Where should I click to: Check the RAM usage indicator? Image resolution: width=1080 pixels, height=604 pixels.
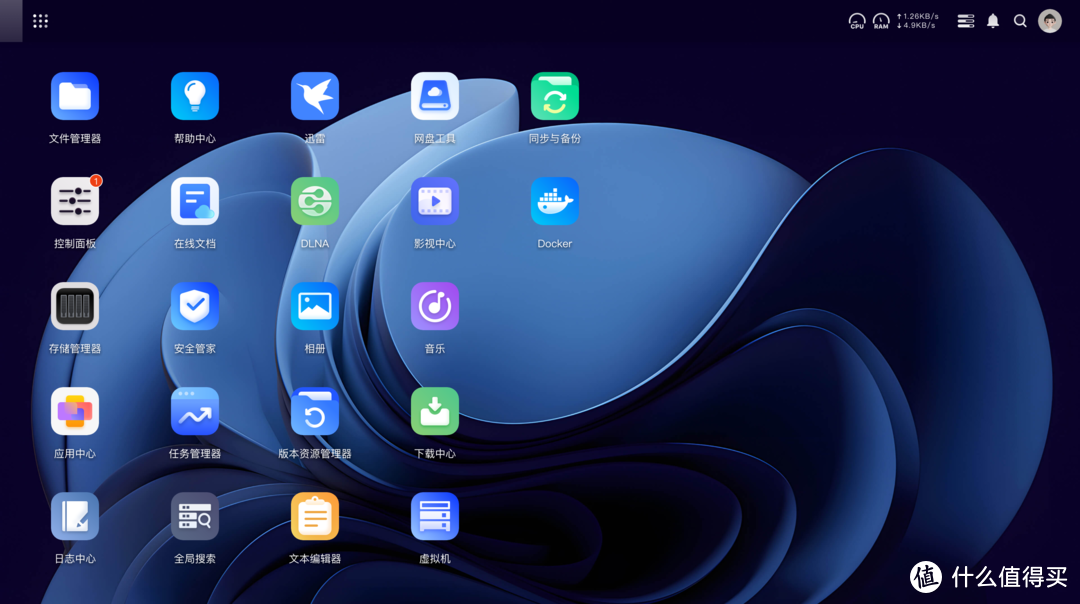(881, 21)
